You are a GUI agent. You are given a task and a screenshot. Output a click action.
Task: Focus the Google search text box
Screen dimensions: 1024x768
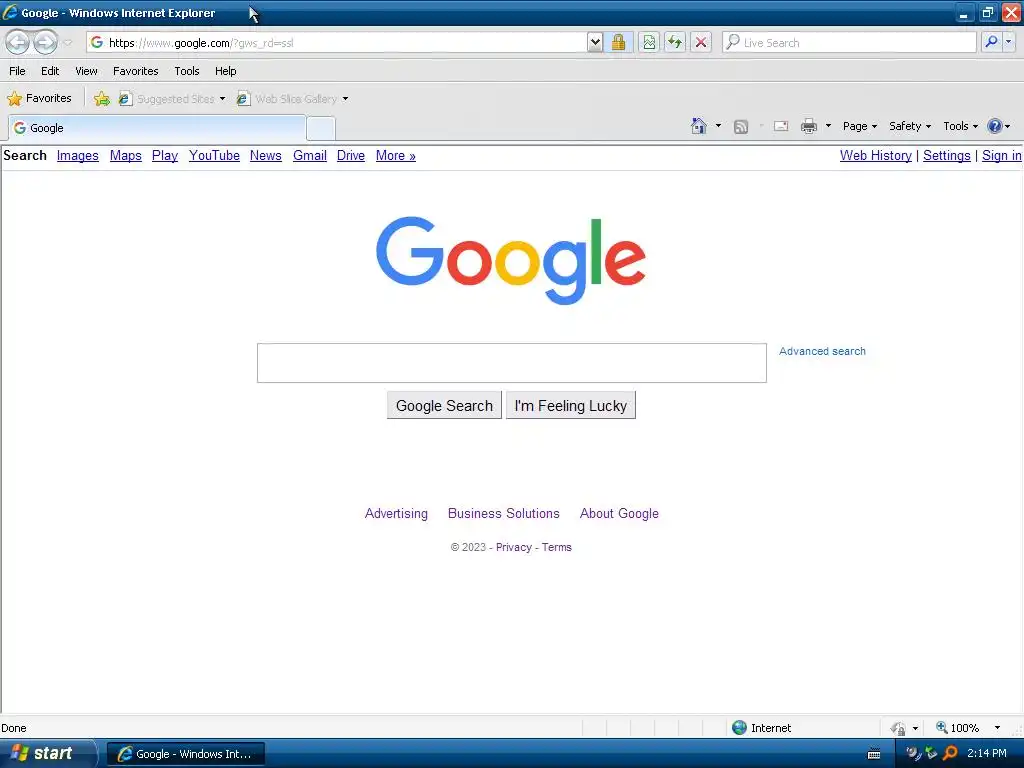tap(511, 363)
